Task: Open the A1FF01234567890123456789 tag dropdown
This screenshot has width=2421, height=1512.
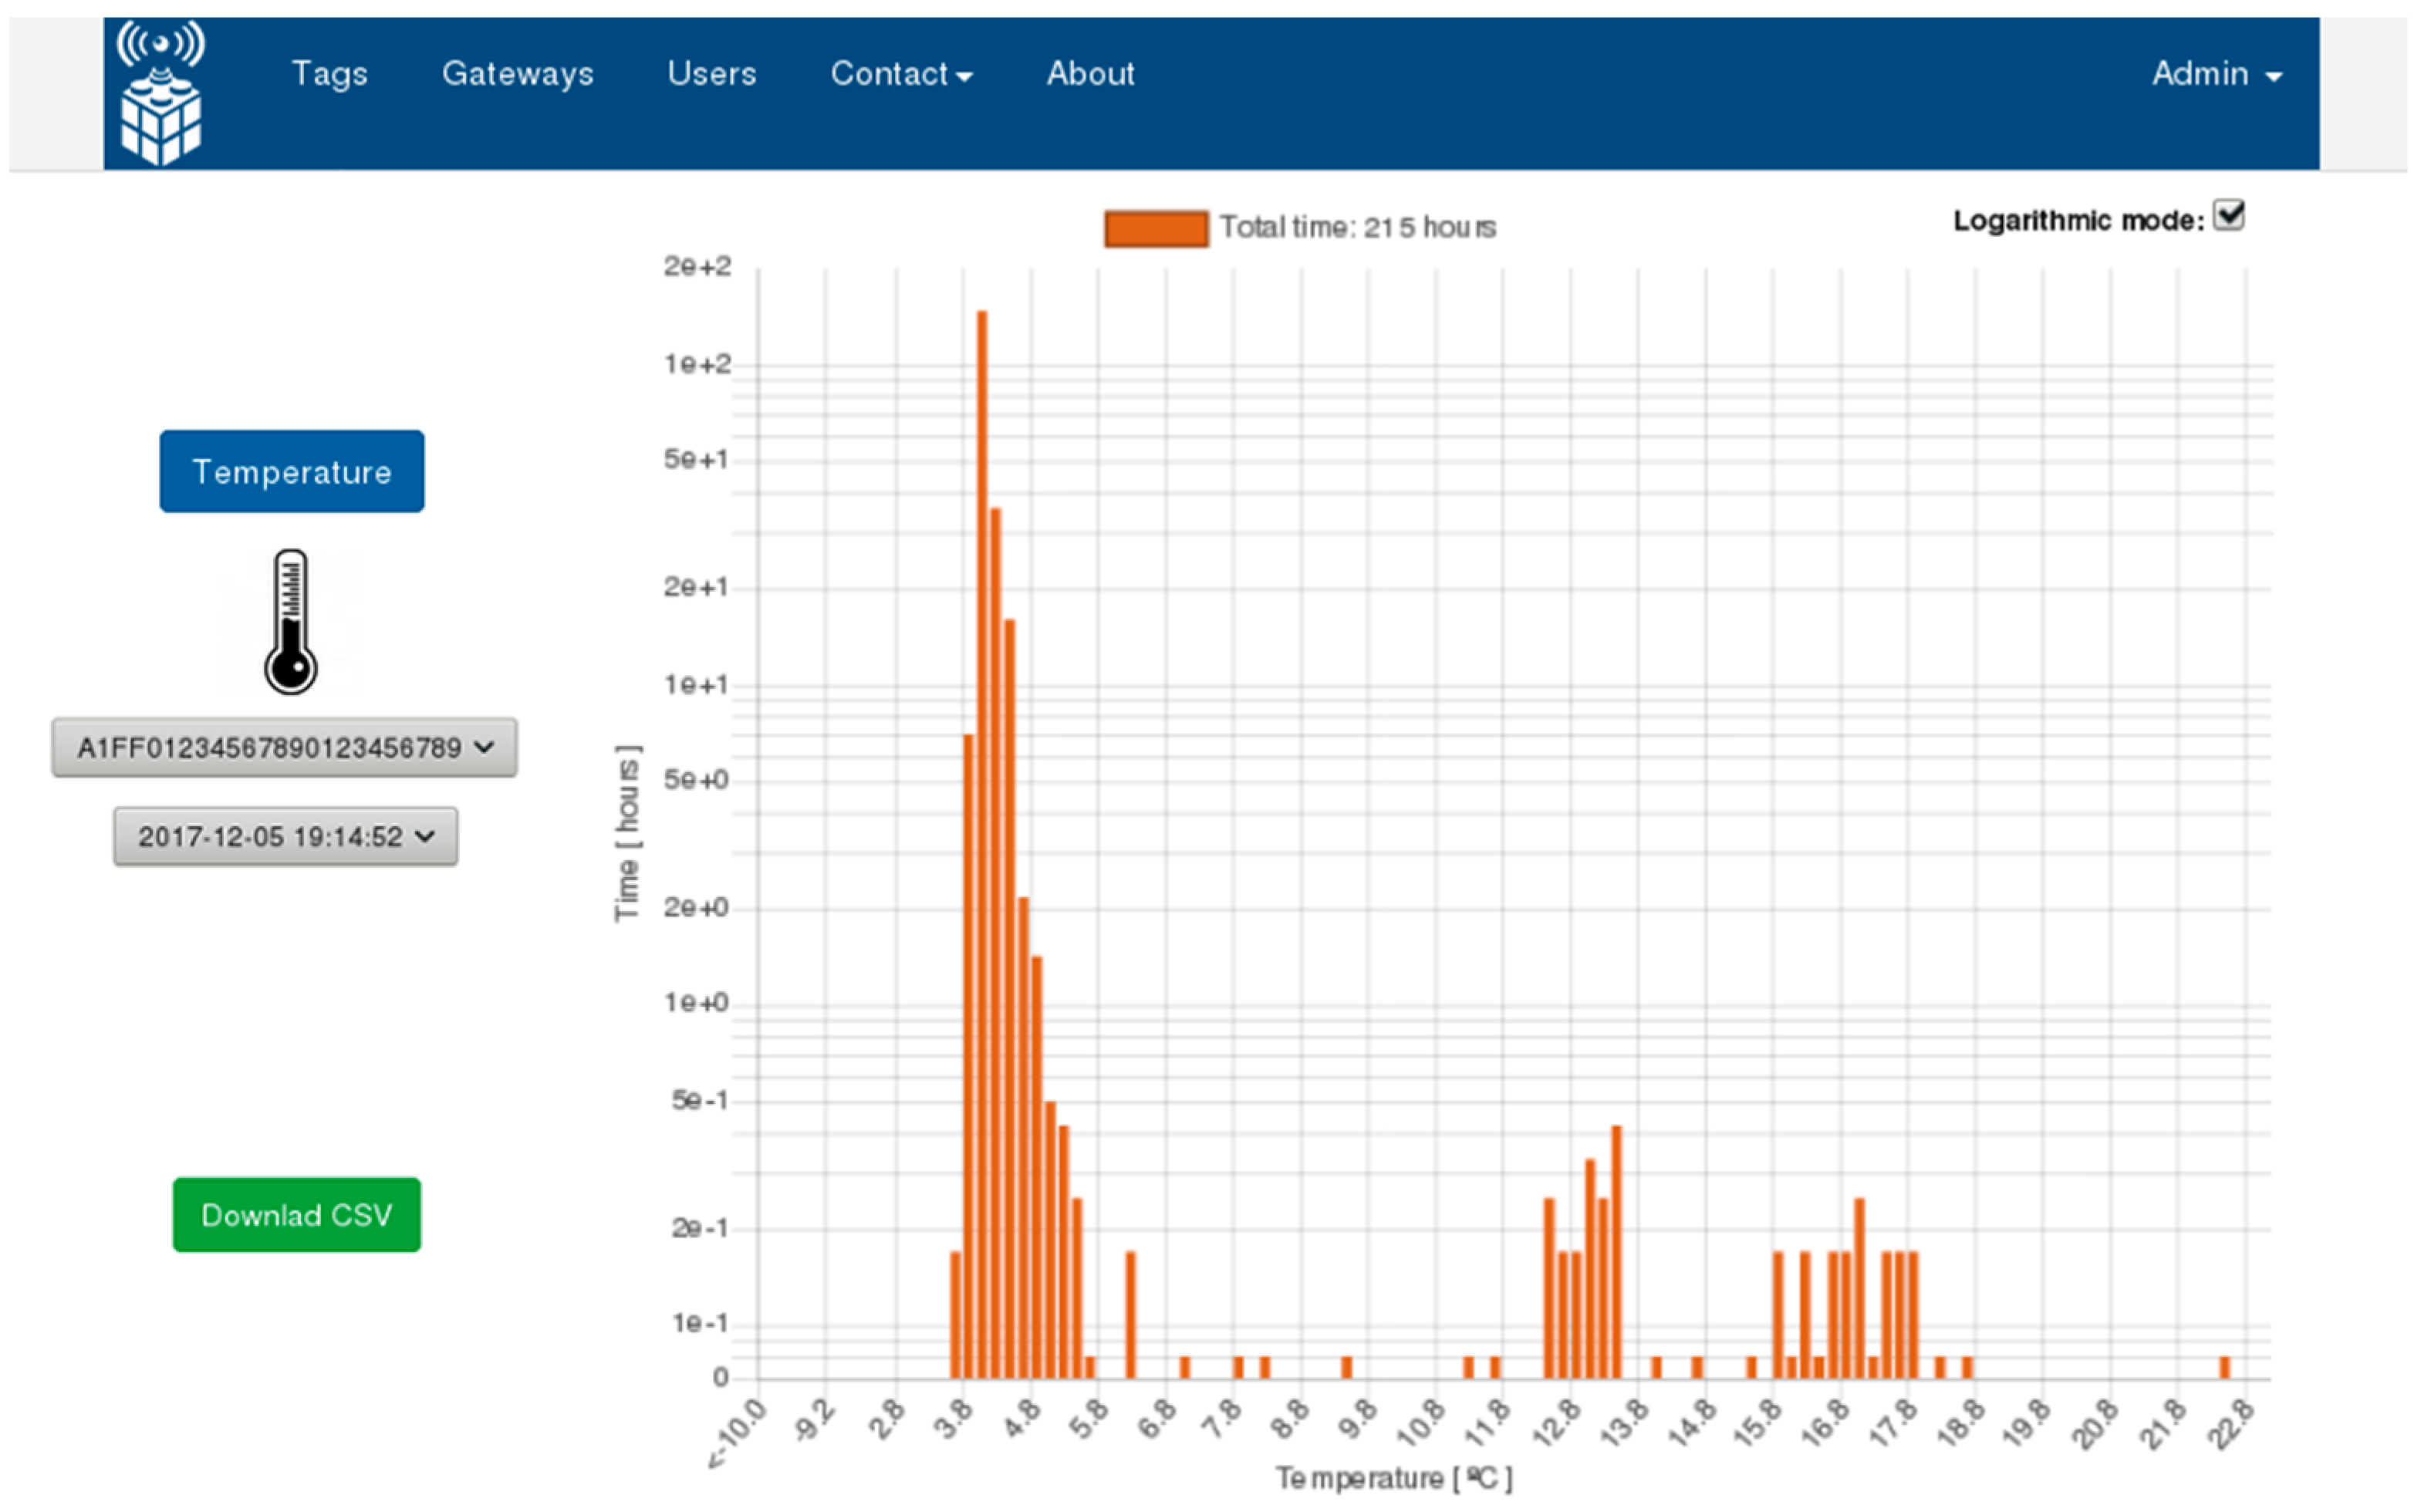Action: click(284, 747)
